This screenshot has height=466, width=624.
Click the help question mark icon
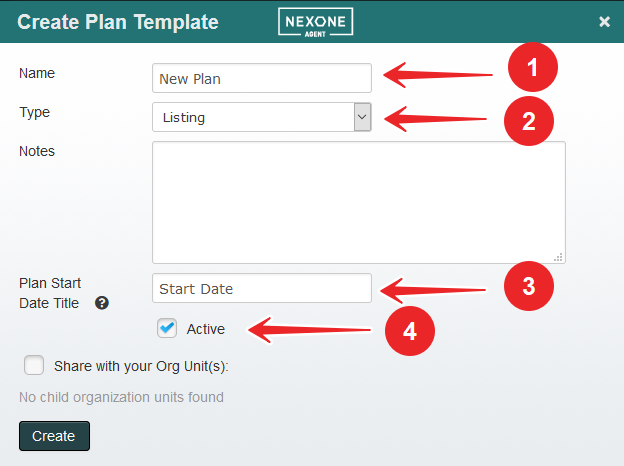pyautogui.click(x=102, y=303)
